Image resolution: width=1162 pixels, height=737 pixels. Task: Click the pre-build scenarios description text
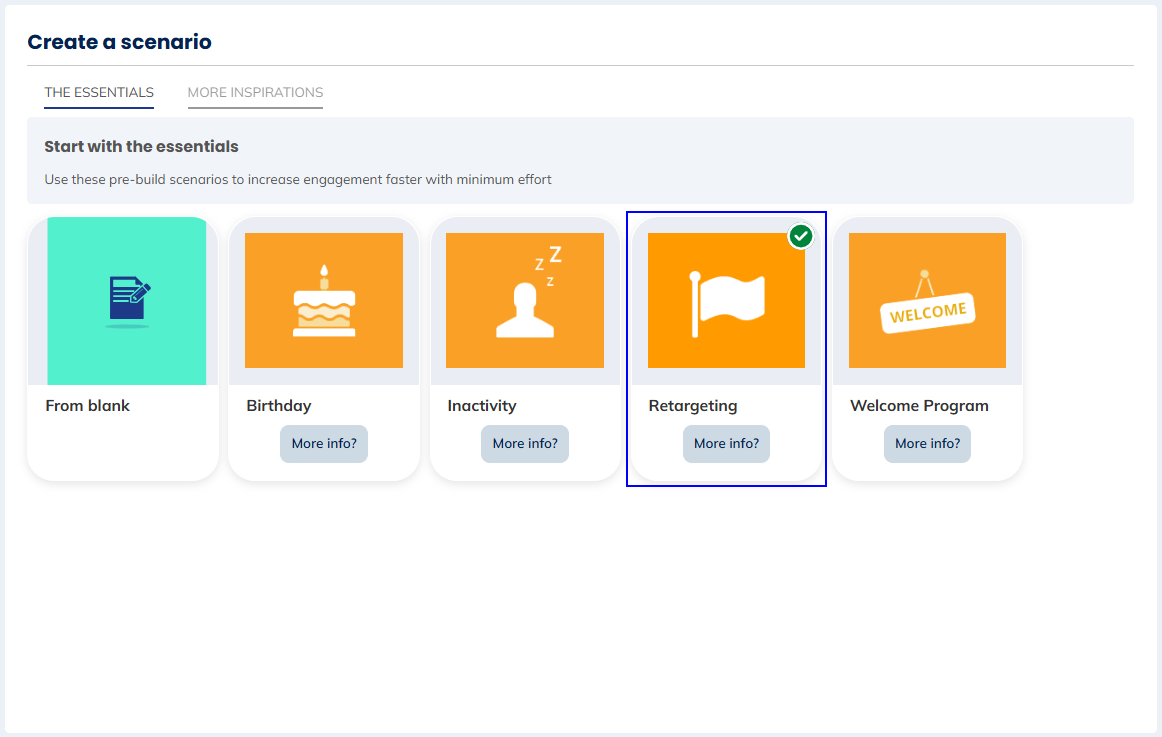pyautogui.click(x=298, y=180)
